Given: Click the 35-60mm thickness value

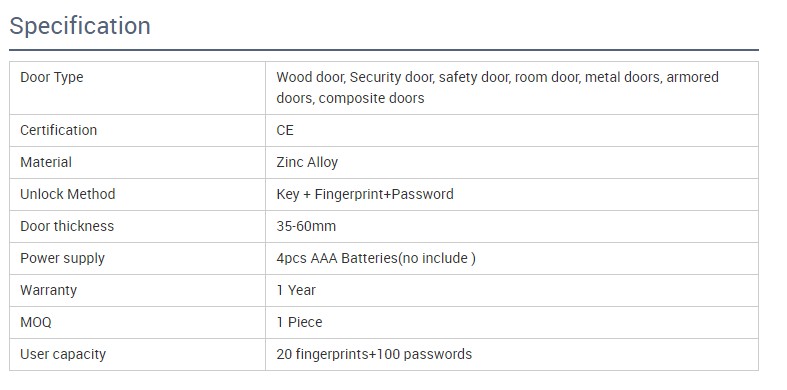Looking at the screenshot, I should pos(306,226).
